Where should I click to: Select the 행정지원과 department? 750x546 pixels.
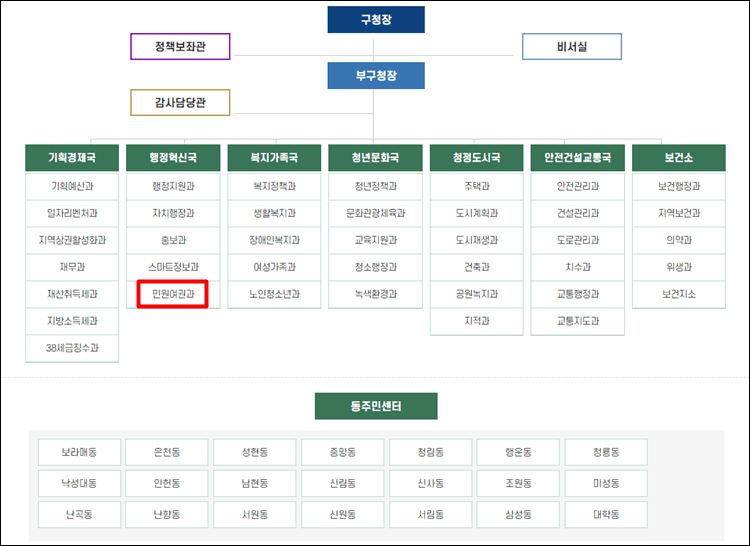[173, 186]
